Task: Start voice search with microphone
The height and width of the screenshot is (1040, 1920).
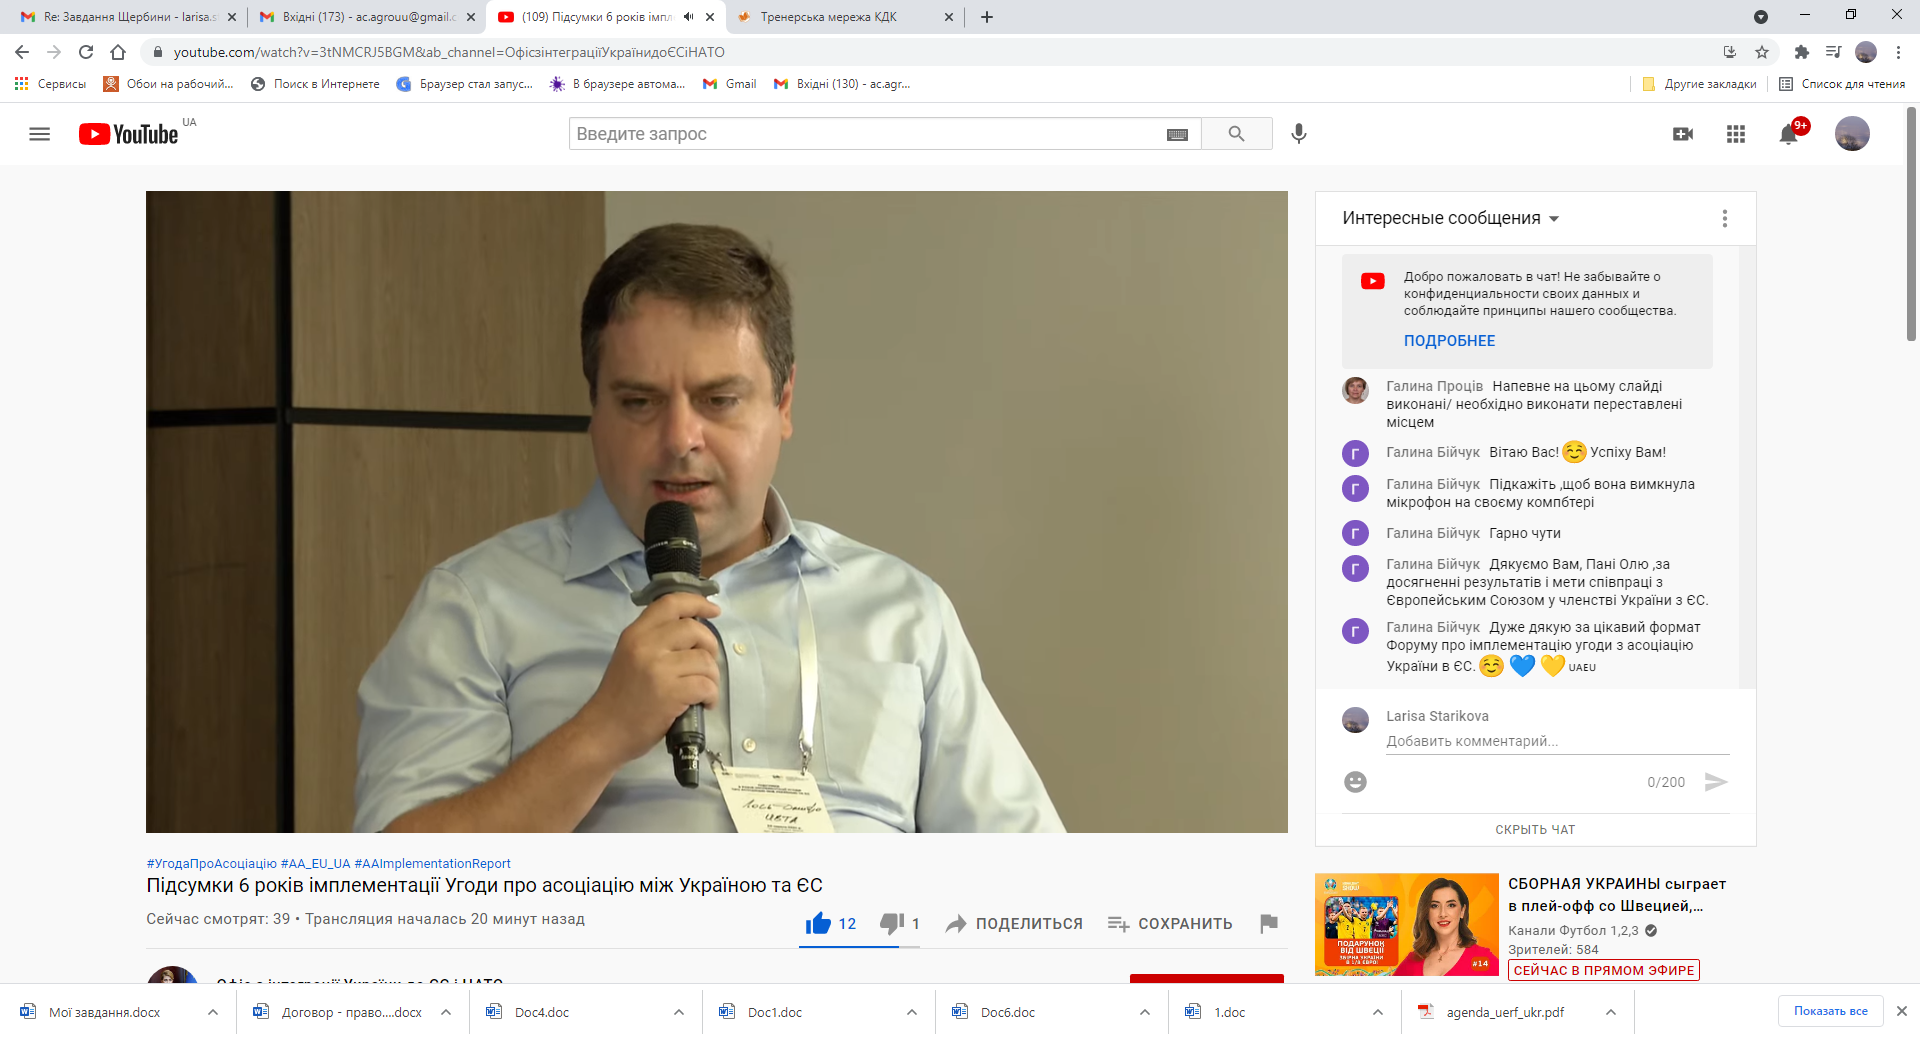Action: 1299,134
